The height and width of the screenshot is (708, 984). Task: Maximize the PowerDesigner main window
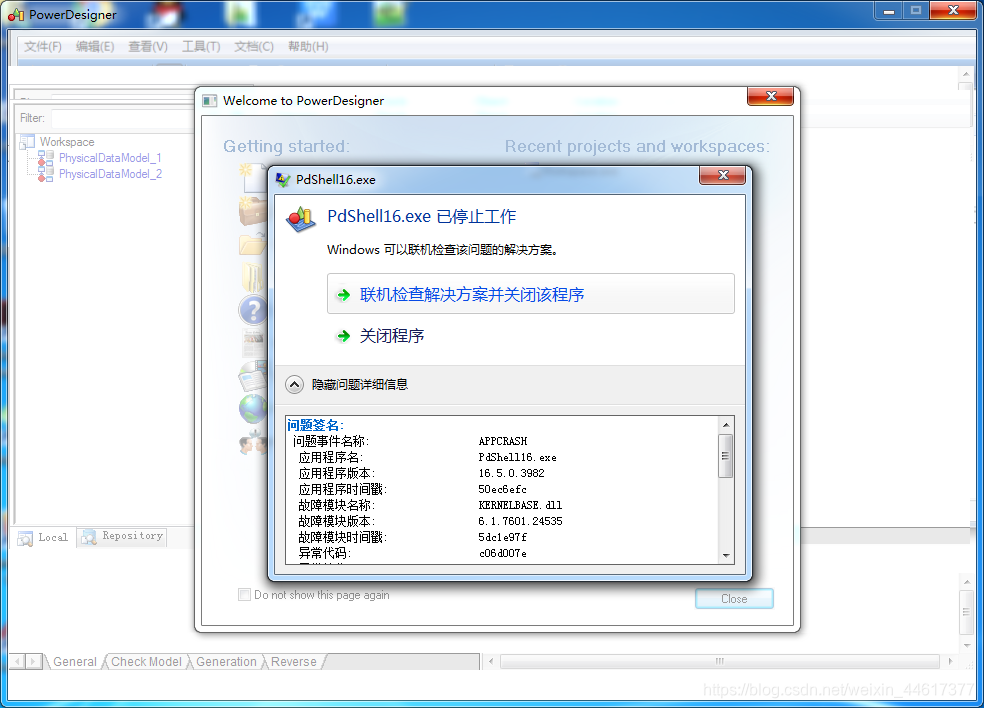pos(916,11)
